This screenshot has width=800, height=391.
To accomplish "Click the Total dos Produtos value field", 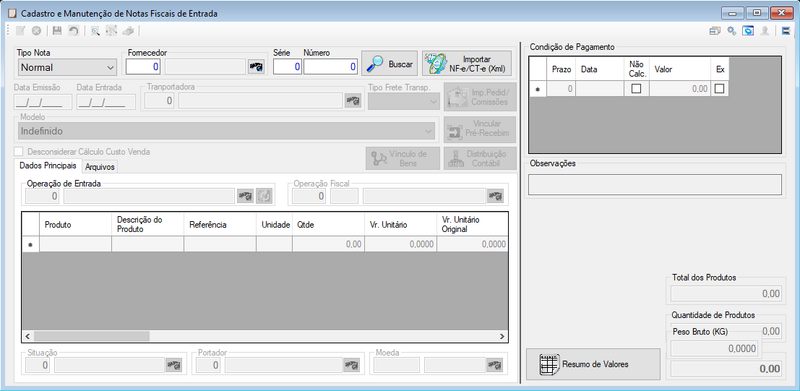I will coord(726,294).
